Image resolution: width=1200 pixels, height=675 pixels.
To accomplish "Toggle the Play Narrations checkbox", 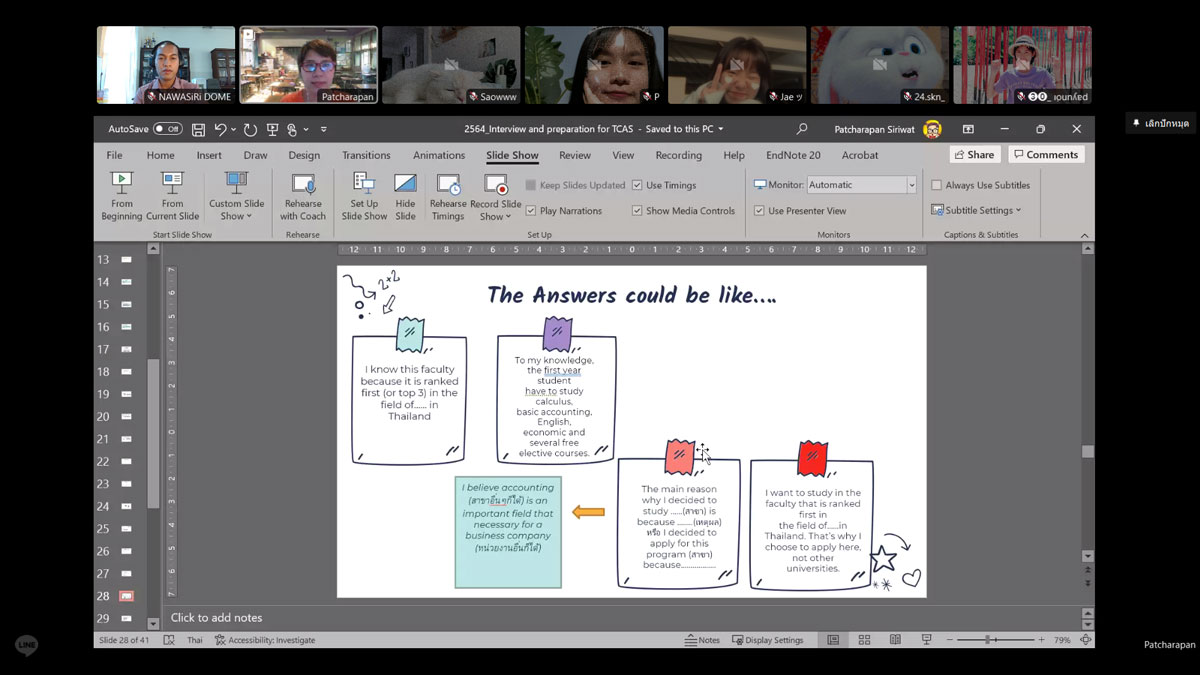I will (531, 211).
